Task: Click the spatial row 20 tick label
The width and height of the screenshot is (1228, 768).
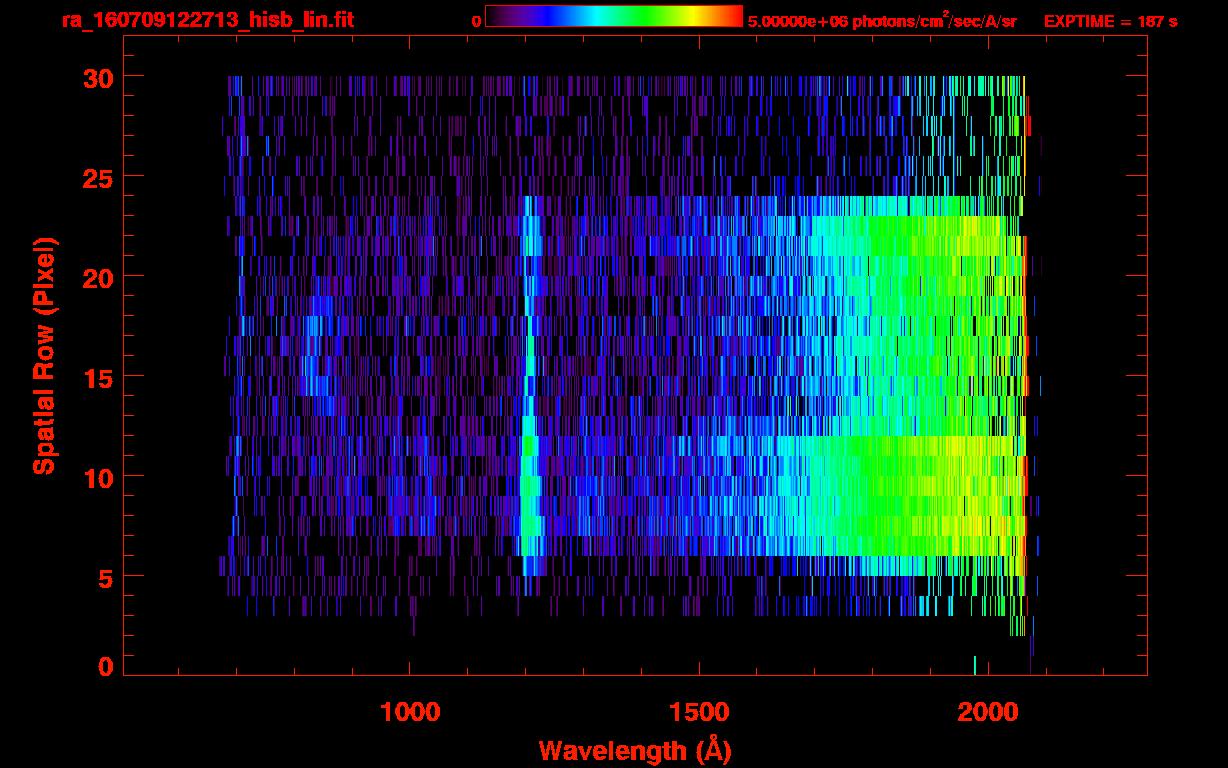Action: [96, 277]
